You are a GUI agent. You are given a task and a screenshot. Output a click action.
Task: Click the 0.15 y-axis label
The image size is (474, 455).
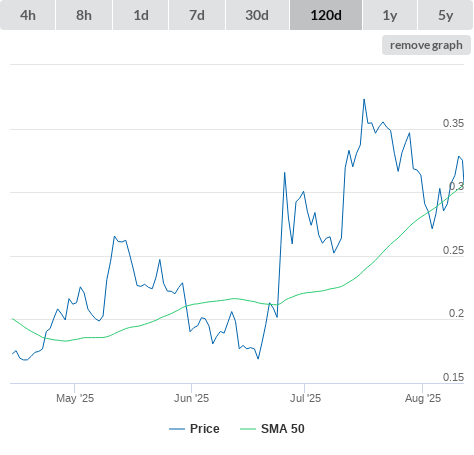(x=453, y=377)
